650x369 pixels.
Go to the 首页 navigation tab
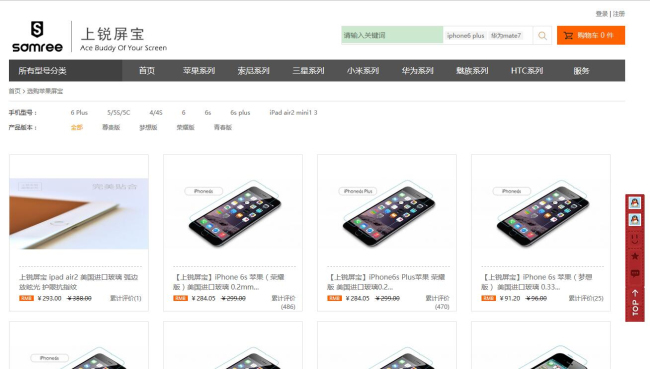coord(147,70)
